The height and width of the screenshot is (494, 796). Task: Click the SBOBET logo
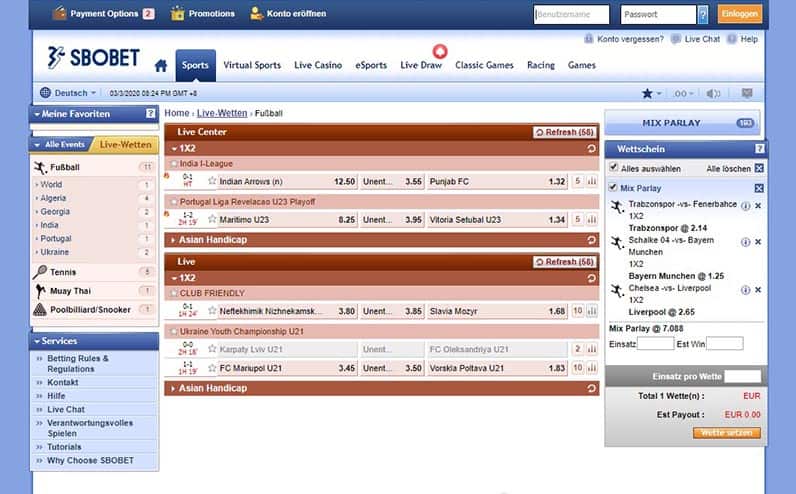tap(93, 57)
